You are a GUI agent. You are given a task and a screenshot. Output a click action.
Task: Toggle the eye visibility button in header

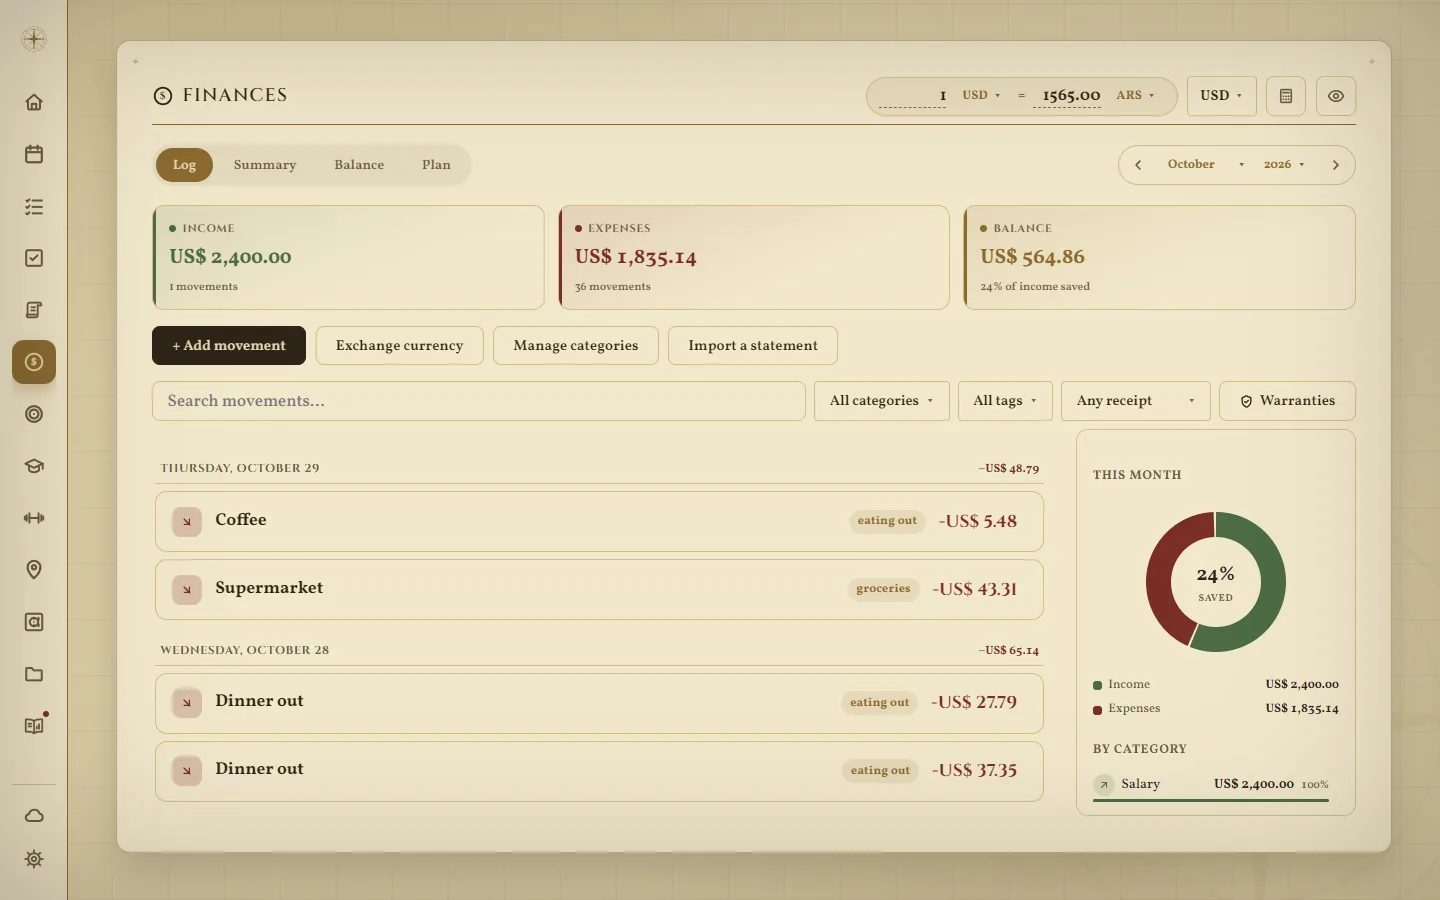coord(1336,96)
